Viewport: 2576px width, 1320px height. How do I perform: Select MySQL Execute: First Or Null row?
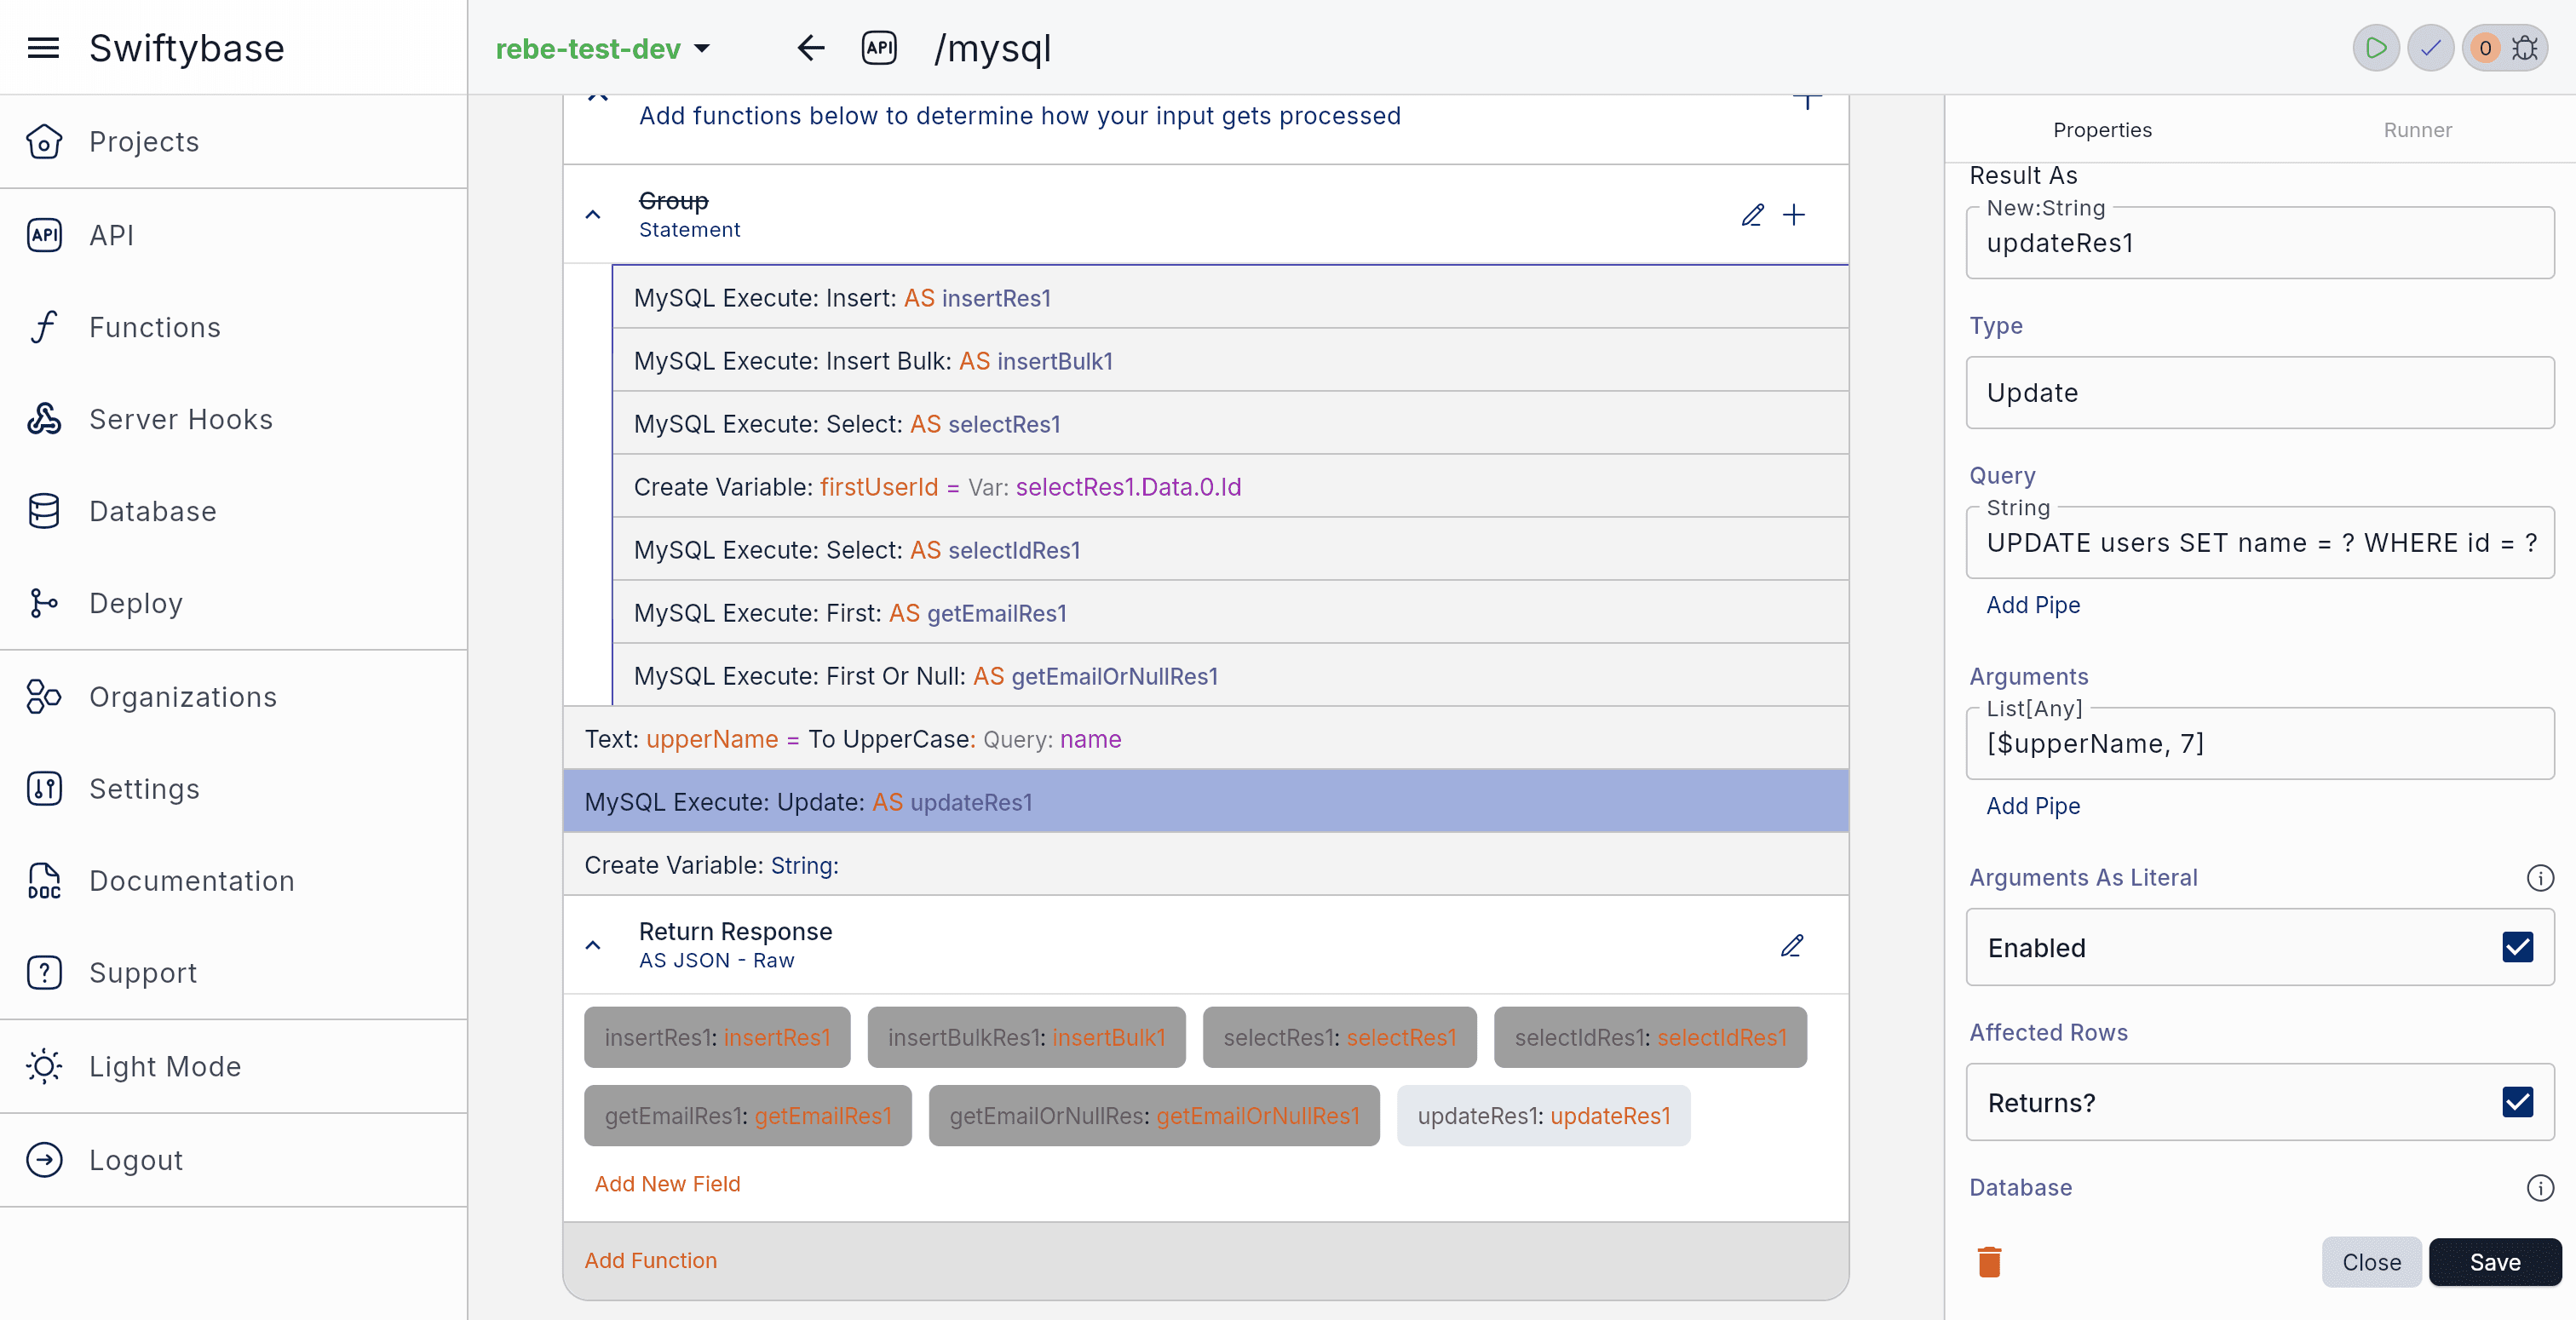(1230, 676)
